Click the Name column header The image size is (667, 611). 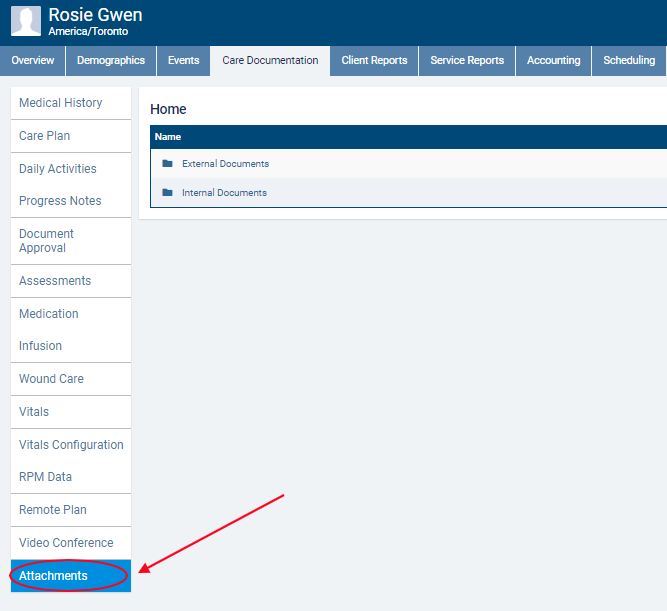168,137
